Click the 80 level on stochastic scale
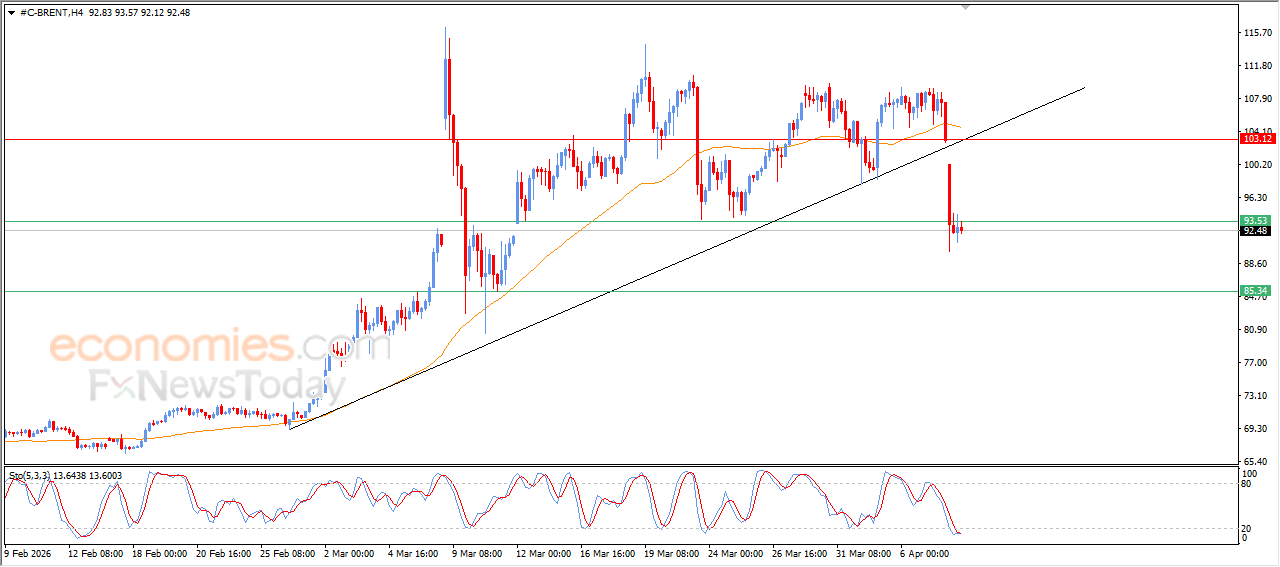The height and width of the screenshot is (567, 1280). 1247,484
